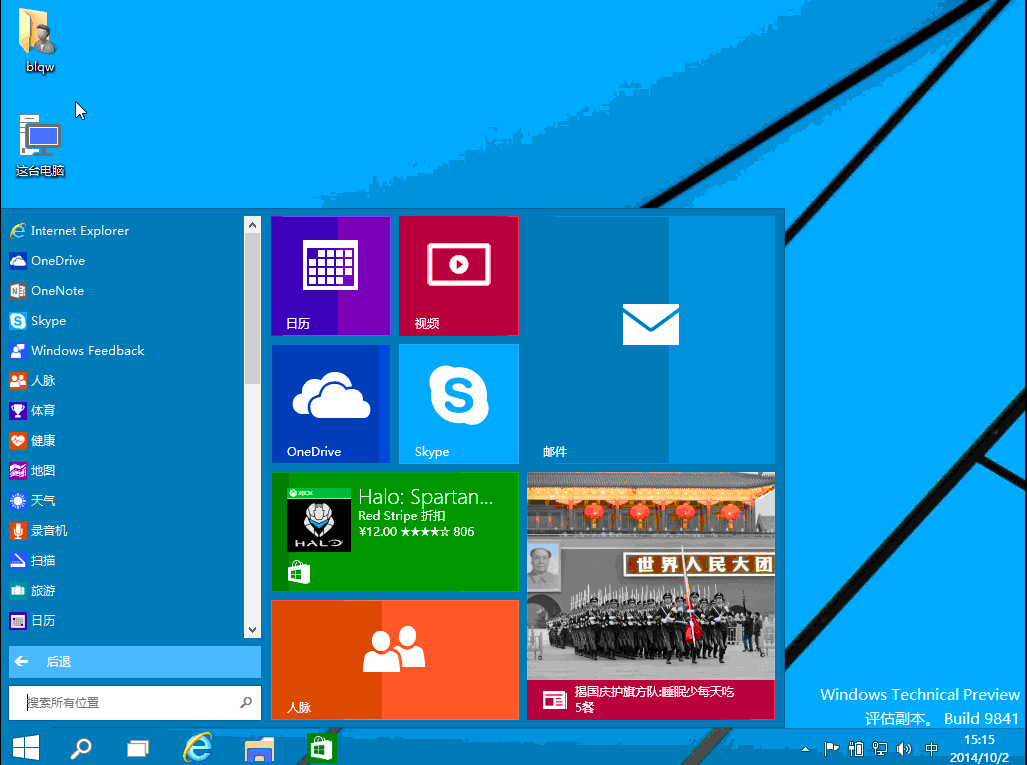Open the 邮件 mail tile
Image resolution: width=1027 pixels, height=765 pixels.
pyautogui.click(x=651, y=340)
